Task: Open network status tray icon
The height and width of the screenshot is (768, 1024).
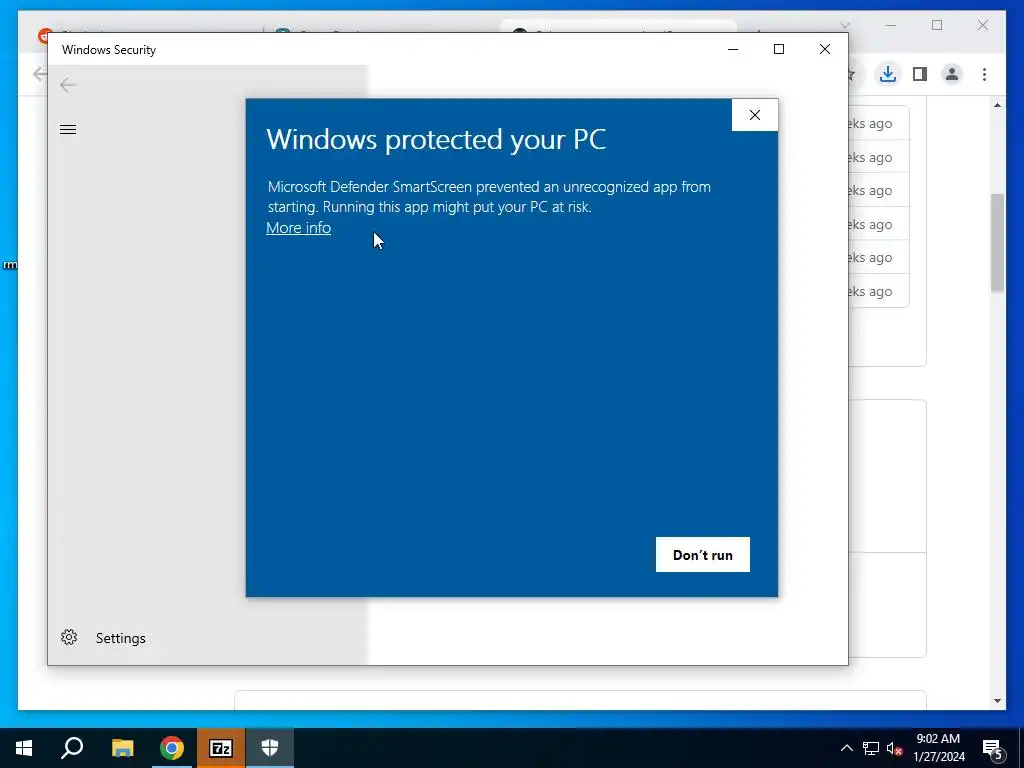Action: click(x=871, y=748)
